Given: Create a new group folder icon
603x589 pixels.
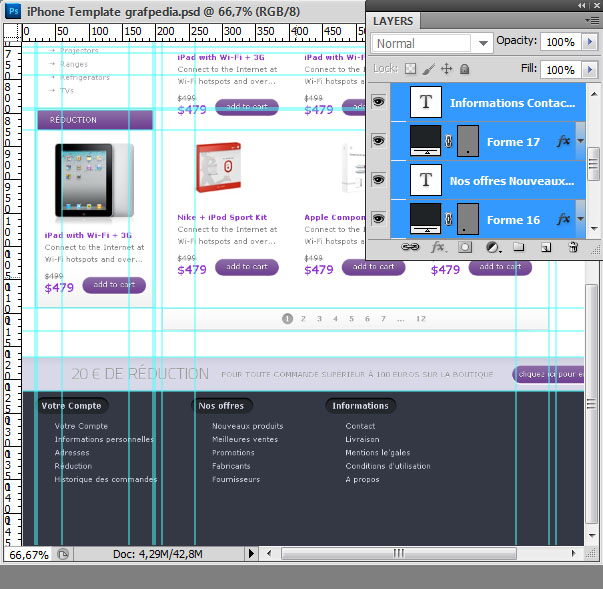Looking at the screenshot, I should tap(519, 247).
